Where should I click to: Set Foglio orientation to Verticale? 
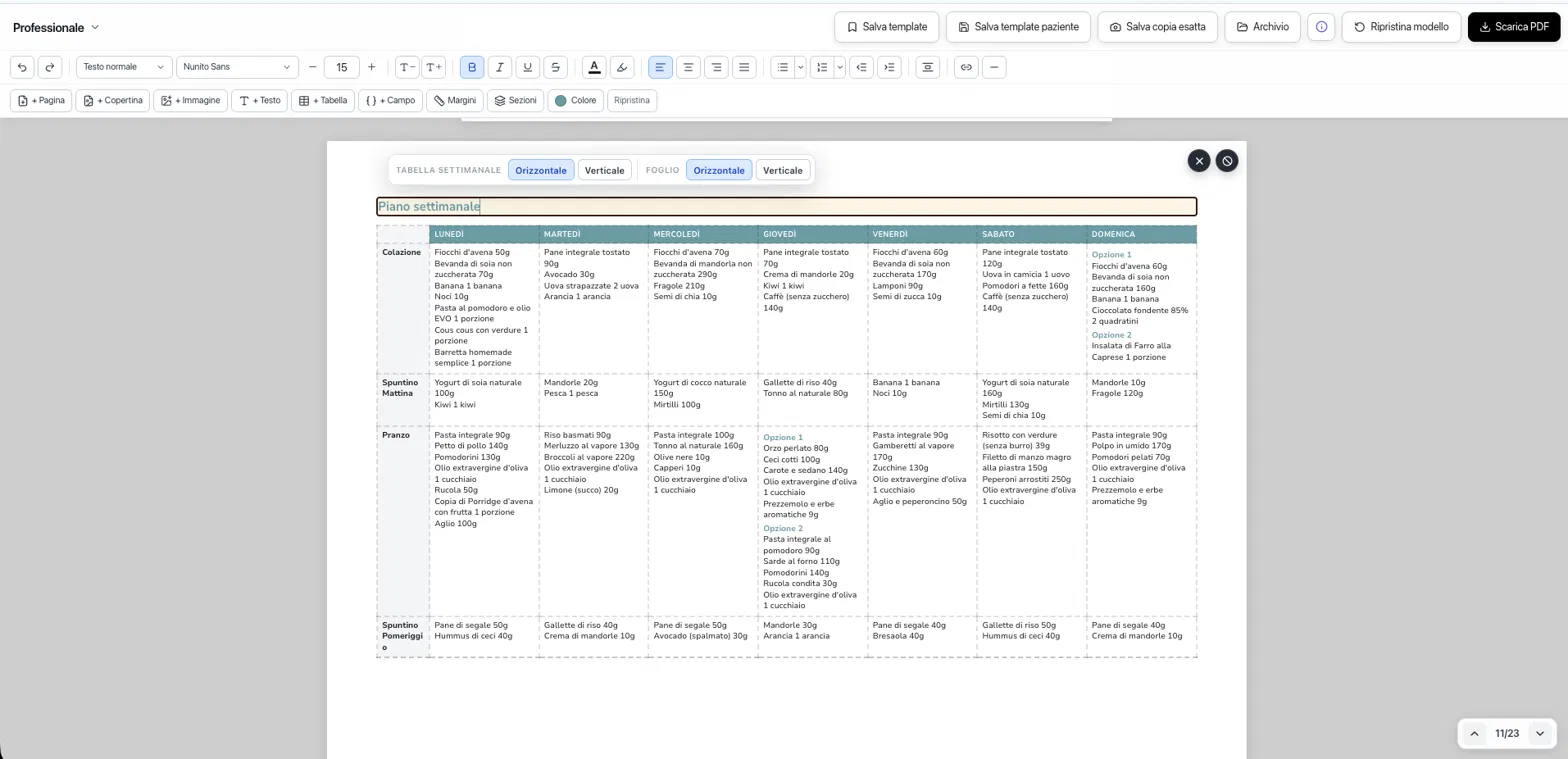[x=782, y=170]
